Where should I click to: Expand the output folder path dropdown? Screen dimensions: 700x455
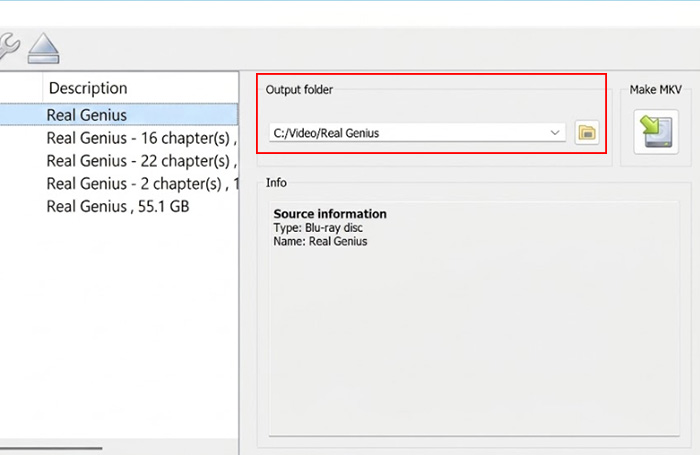pyautogui.click(x=555, y=133)
